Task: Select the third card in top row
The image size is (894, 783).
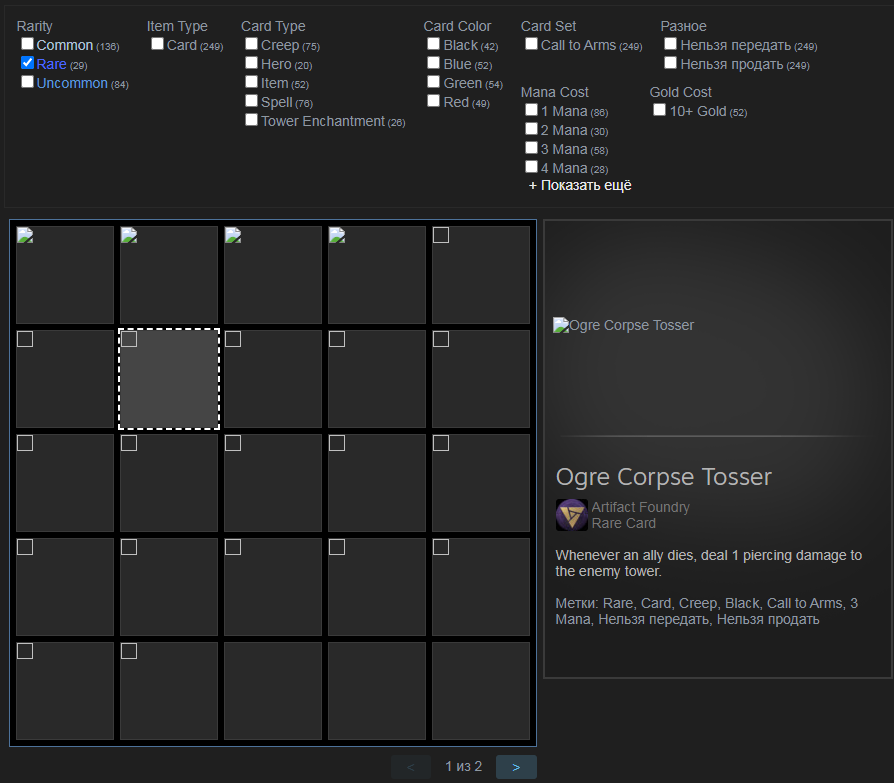Action: click(x=273, y=275)
